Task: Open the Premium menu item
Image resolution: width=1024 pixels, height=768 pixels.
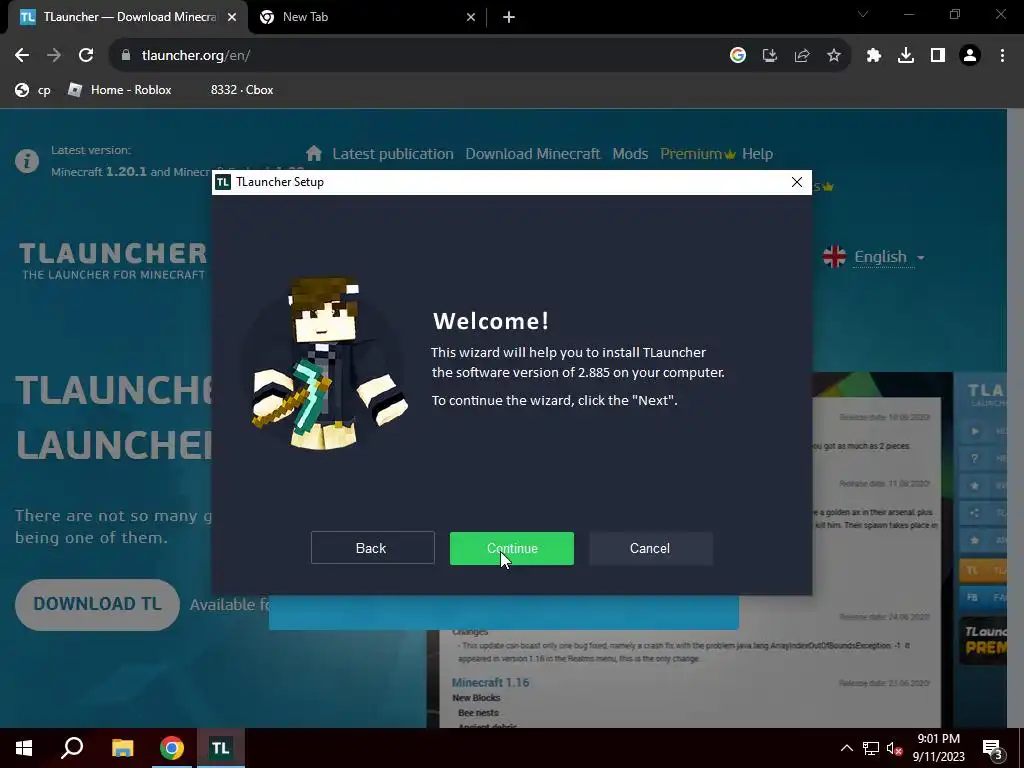Action: click(697, 154)
